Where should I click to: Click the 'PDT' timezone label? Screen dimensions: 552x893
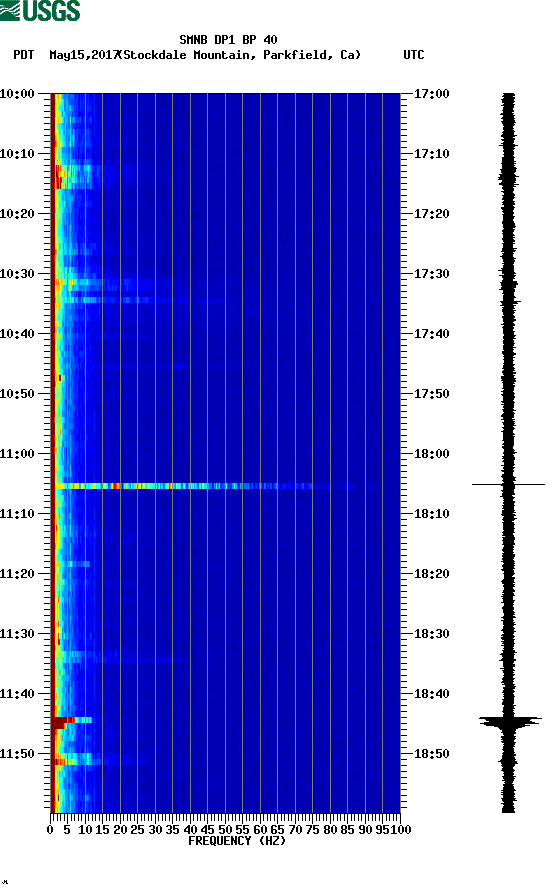point(24,55)
